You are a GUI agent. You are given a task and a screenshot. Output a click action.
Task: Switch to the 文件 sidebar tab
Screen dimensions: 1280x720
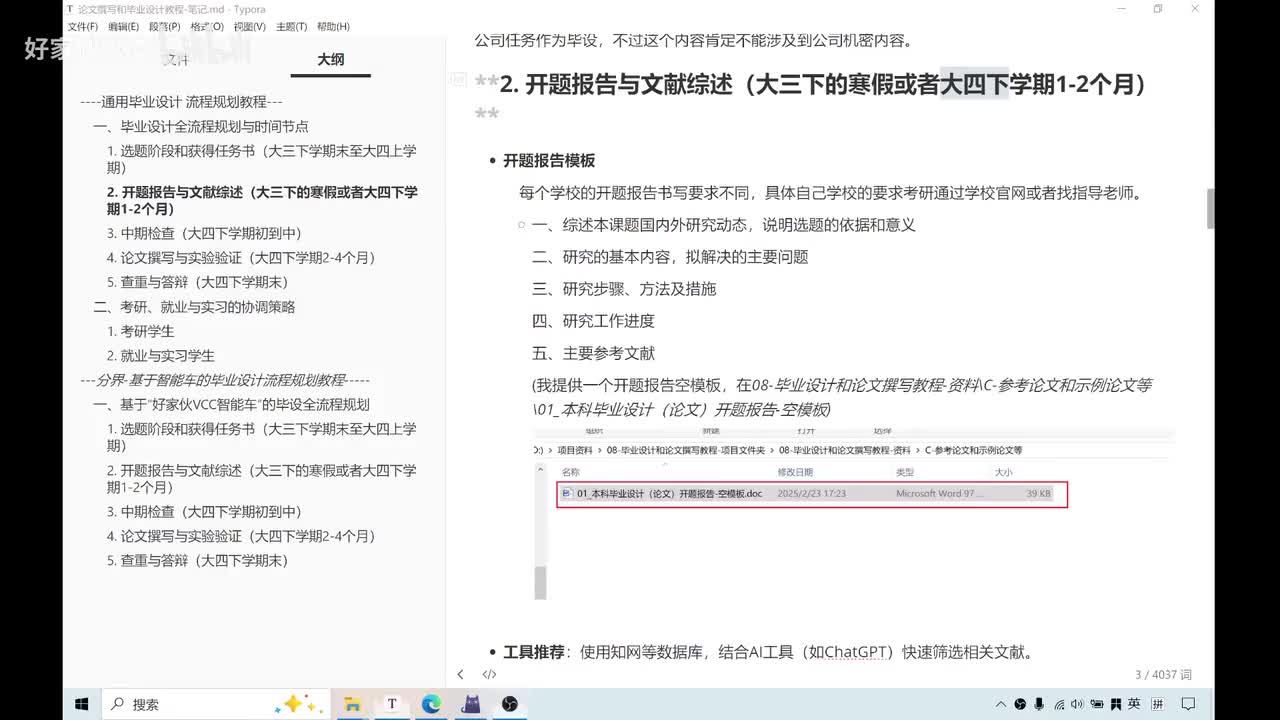coord(176,60)
